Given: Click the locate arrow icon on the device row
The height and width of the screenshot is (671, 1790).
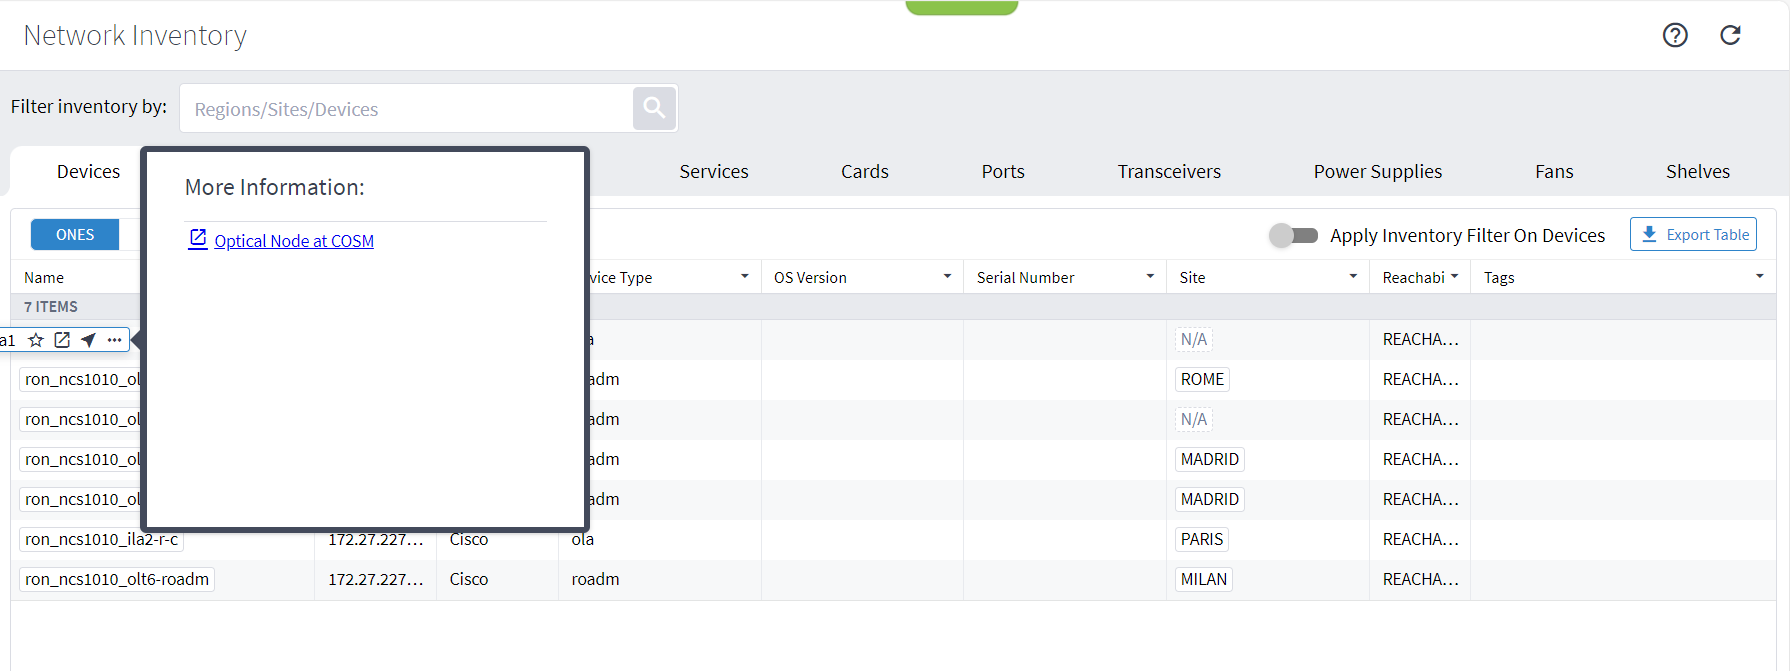Looking at the screenshot, I should tap(89, 340).
